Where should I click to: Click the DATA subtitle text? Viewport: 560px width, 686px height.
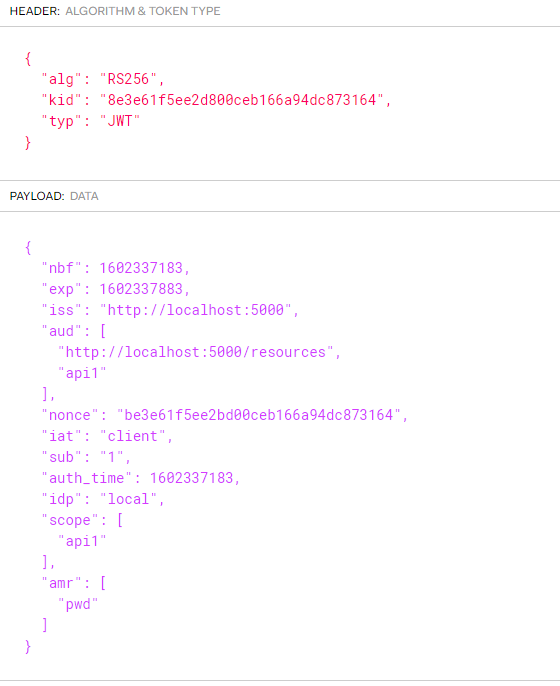click(x=84, y=196)
